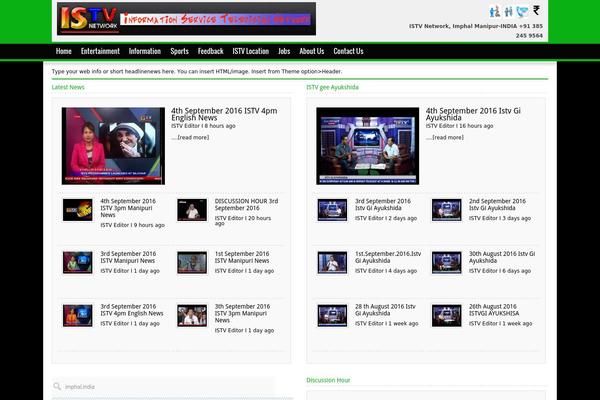Click the blue bird icon in the header
The height and width of the screenshot is (400, 600).
pos(522,12)
